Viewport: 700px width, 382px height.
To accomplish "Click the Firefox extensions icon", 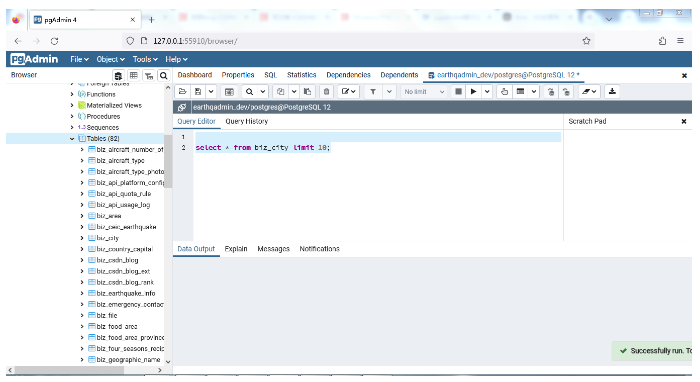I will (x=662, y=41).
